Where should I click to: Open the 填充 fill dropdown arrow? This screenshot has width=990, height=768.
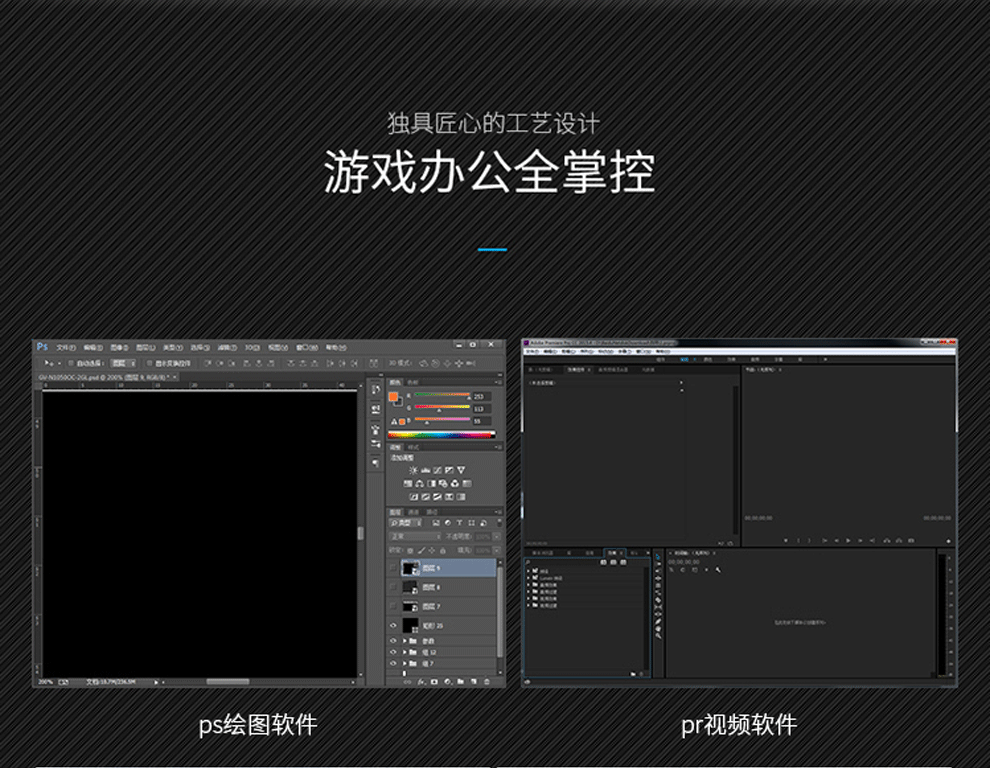point(497,551)
